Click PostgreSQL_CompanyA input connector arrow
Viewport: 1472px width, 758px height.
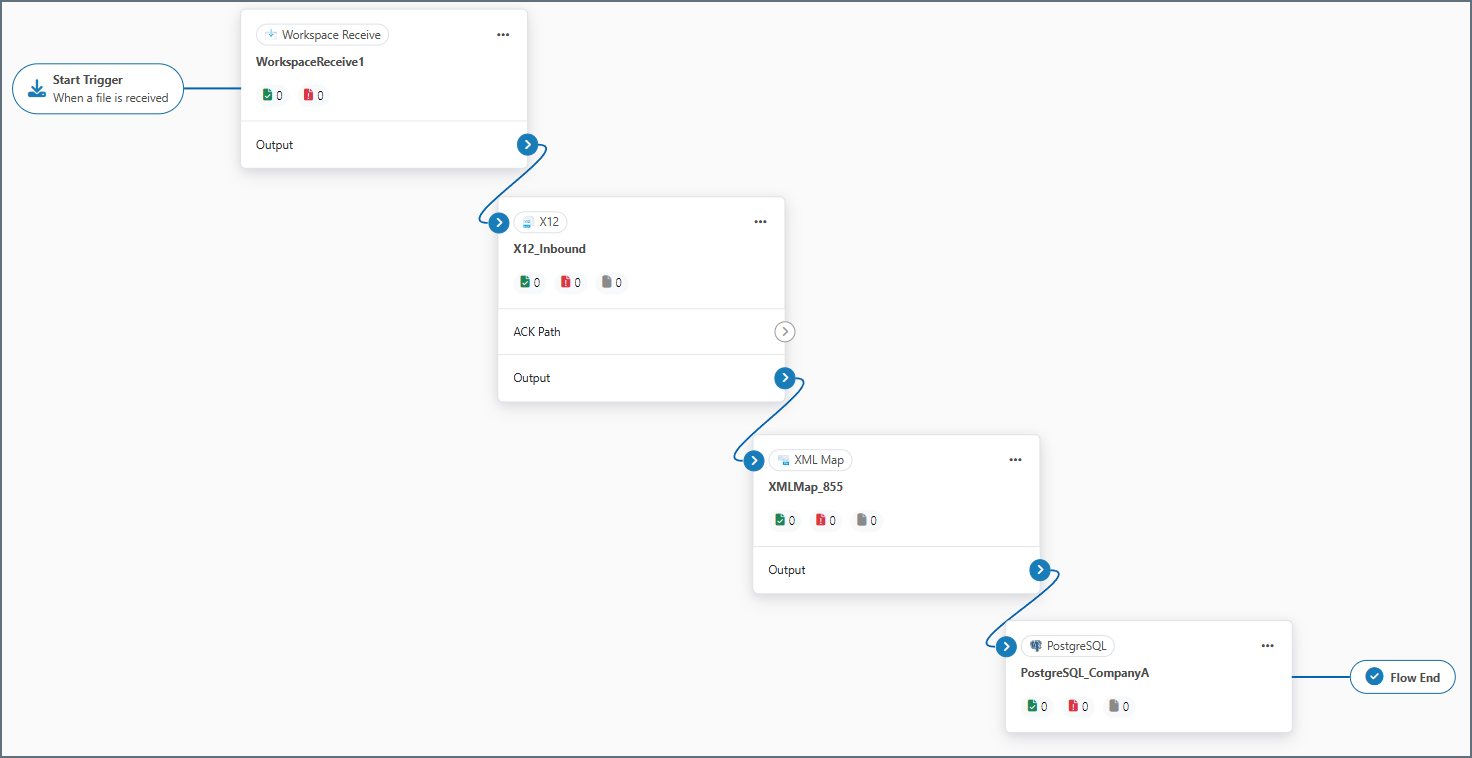pos(1007,646)
